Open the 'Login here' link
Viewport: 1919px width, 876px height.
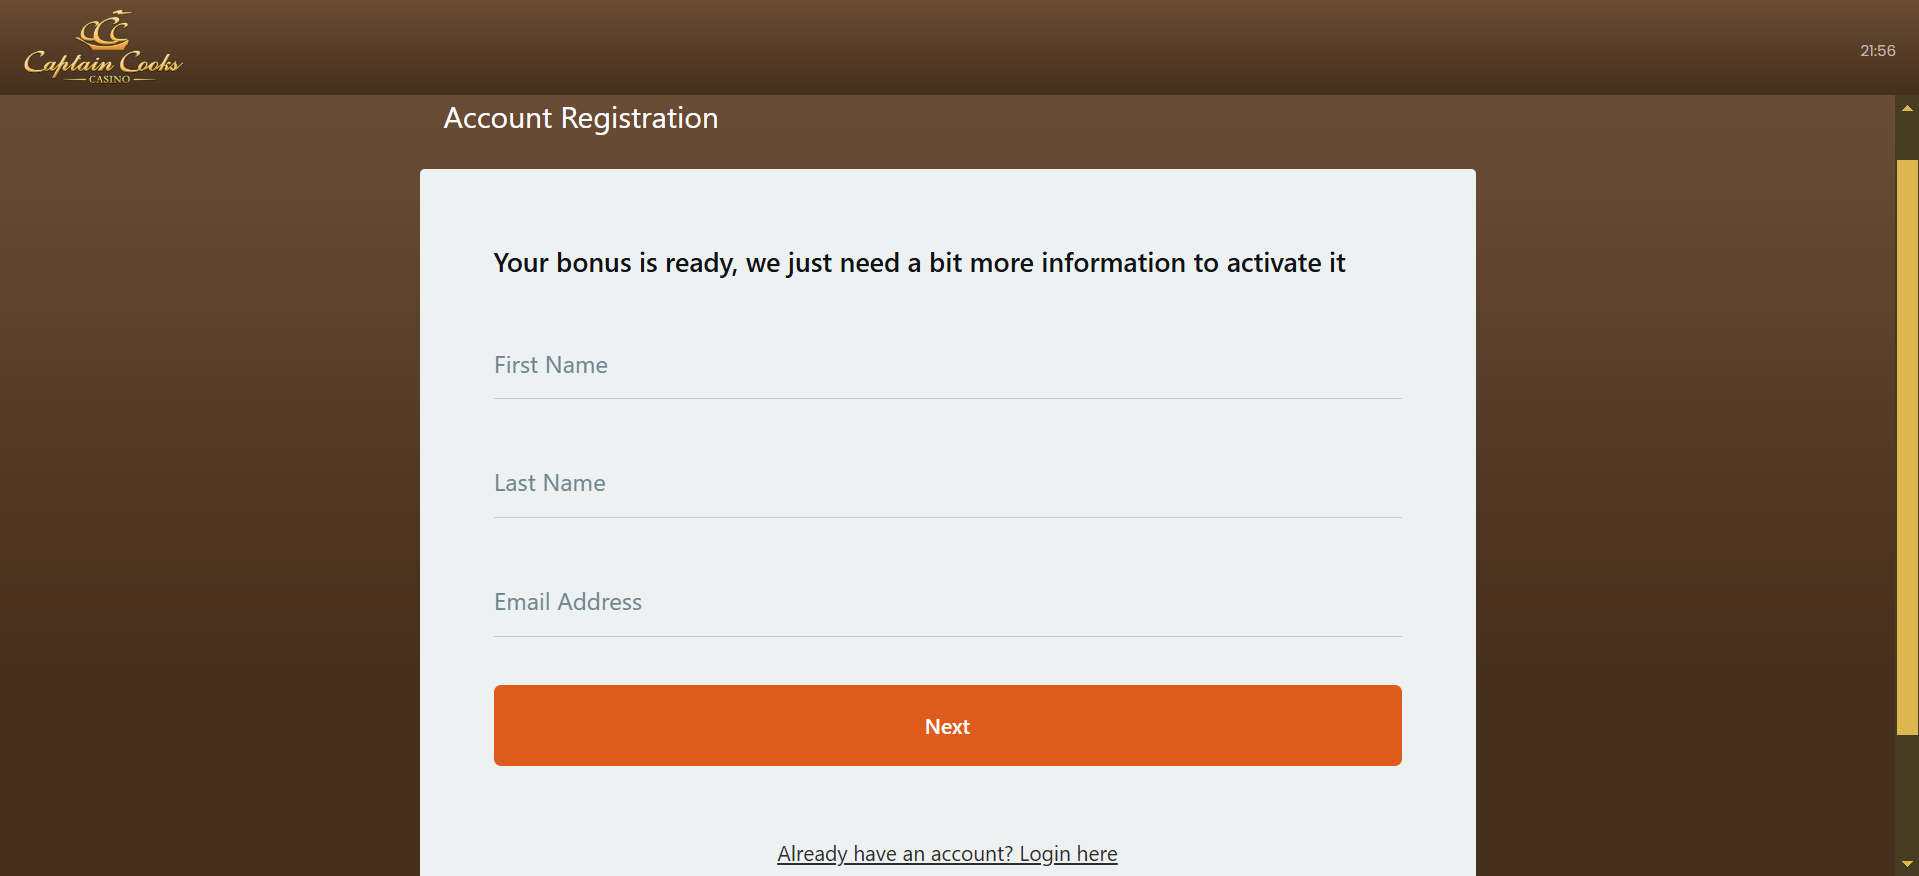click(1067, 854)
